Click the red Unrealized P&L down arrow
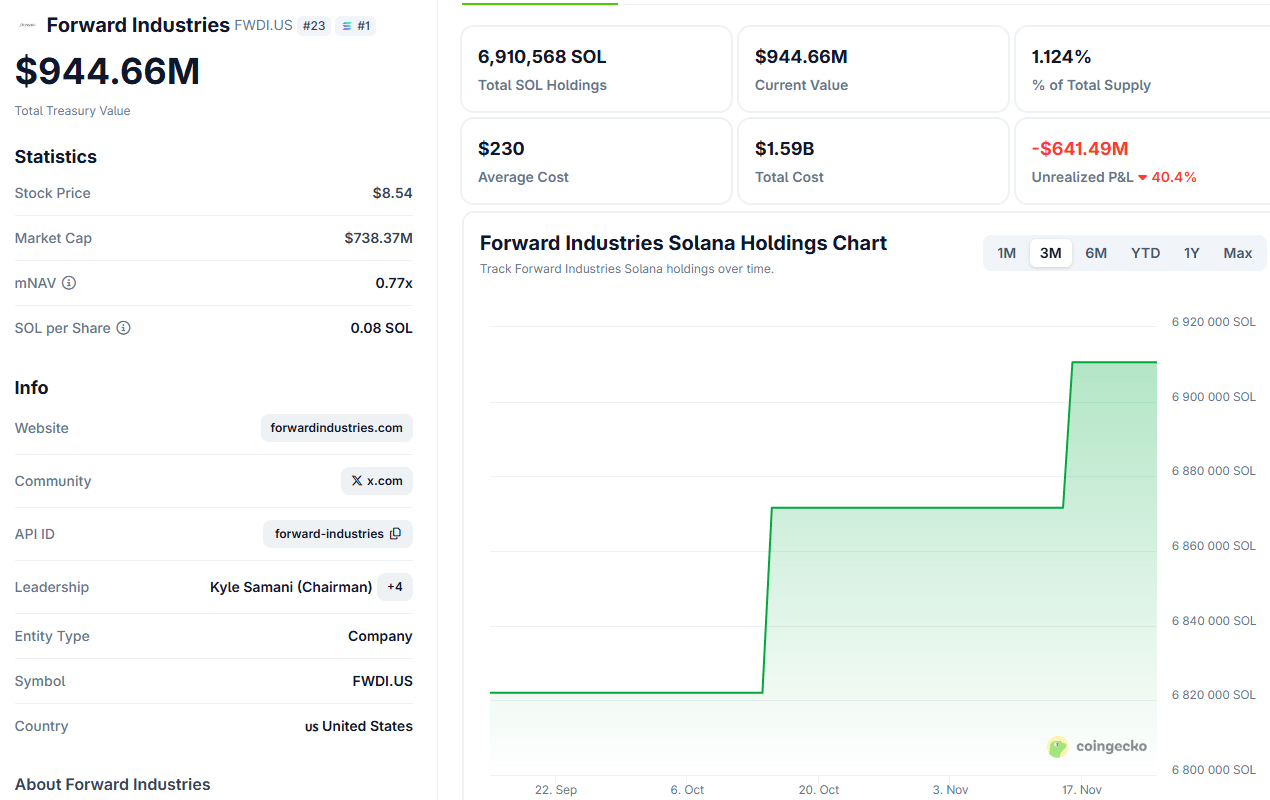 [x=1143, y=178]
